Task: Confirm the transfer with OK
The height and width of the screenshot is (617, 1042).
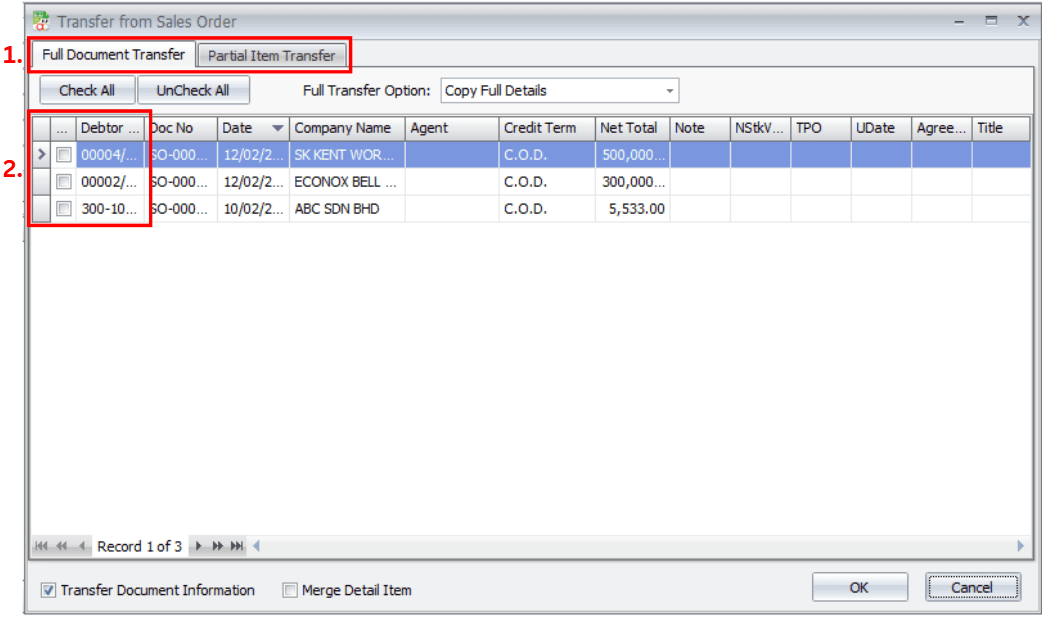Action: pos(858,587)
